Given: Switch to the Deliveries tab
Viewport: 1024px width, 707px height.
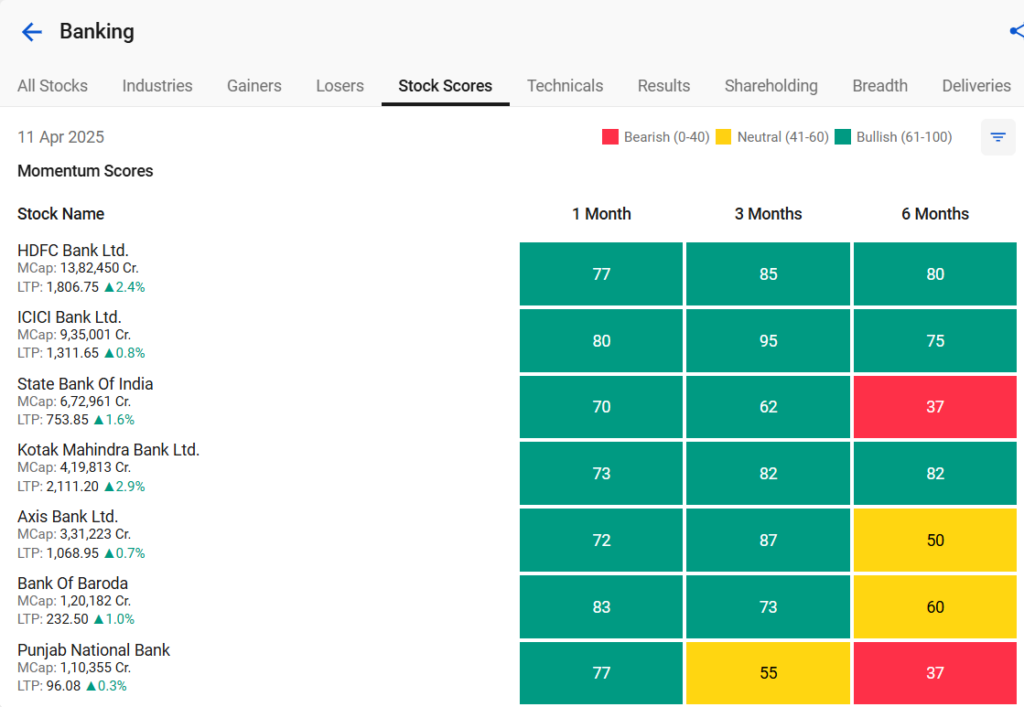Looking at the screenshot, I should [976, 86].
